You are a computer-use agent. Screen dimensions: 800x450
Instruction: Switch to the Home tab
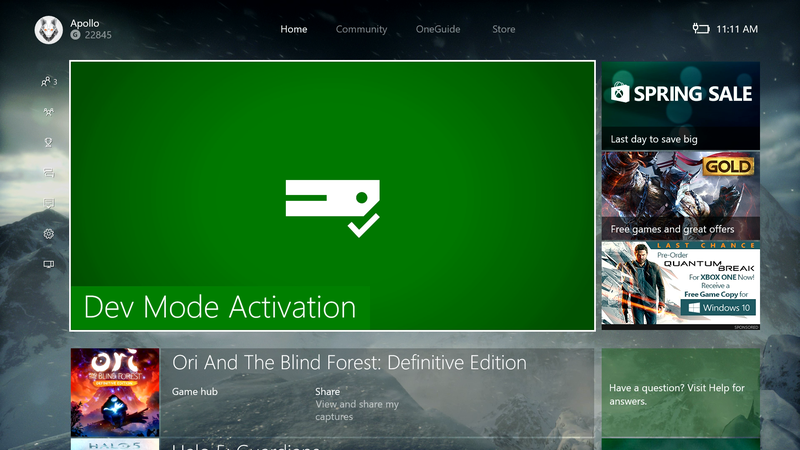[x=294, y=29]
